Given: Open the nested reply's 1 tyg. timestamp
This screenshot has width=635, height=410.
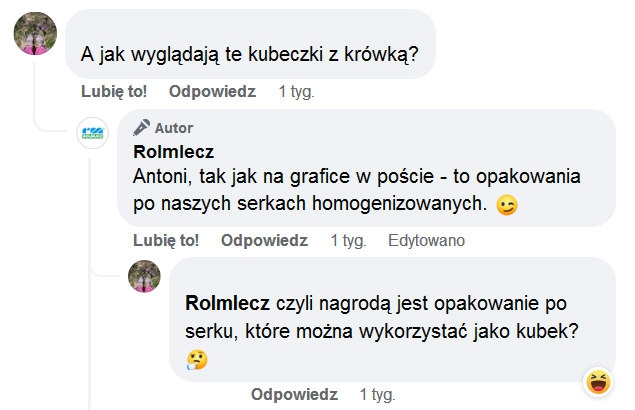Looking at the screenshot, I should point(377,393).
